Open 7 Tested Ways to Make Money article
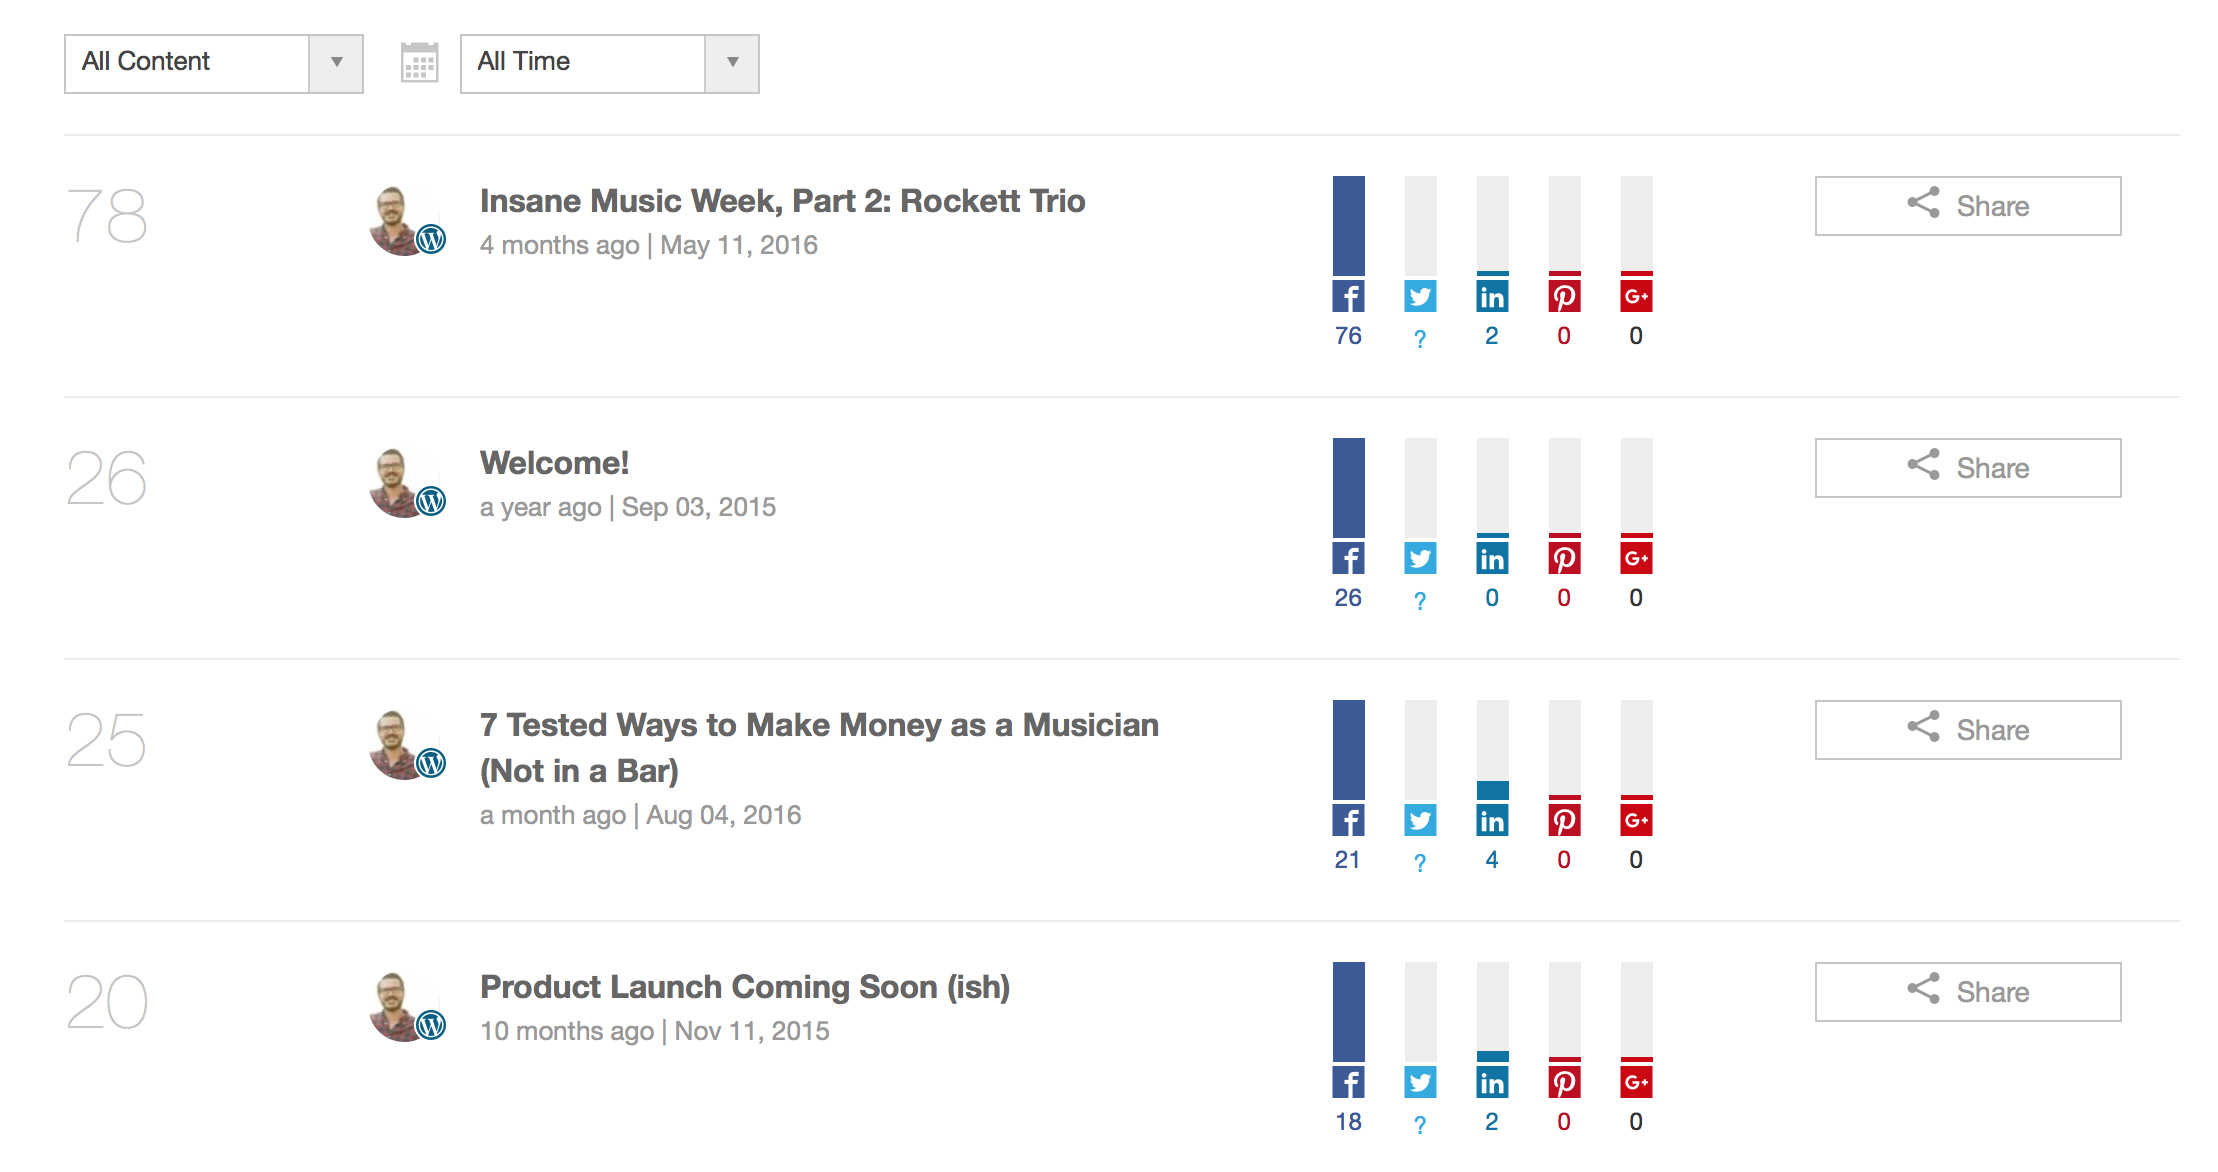 (x=818, y=726)
